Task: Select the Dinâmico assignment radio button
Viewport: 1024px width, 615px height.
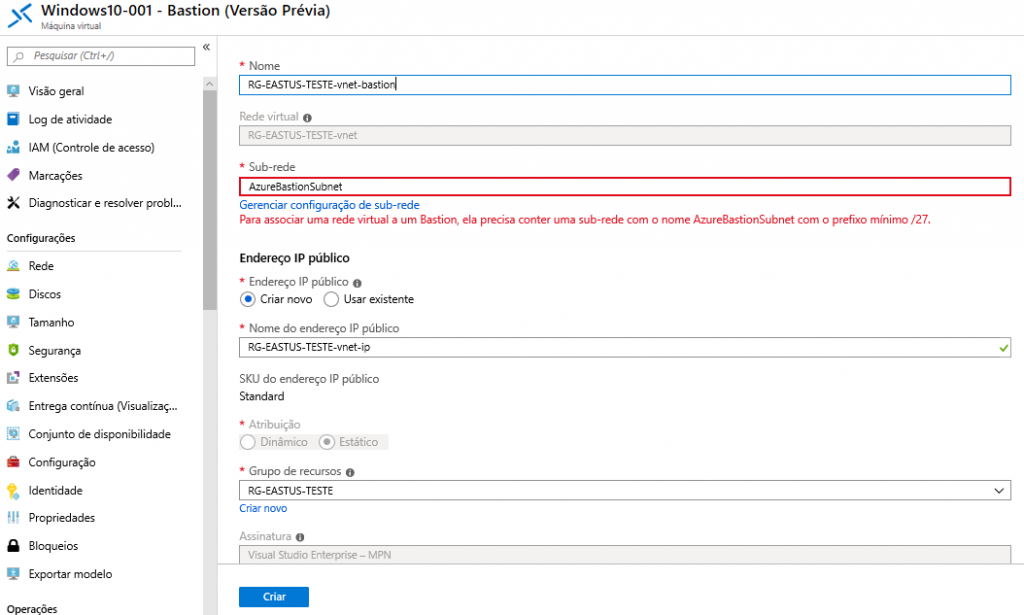Action: click(x=248, y=442)
